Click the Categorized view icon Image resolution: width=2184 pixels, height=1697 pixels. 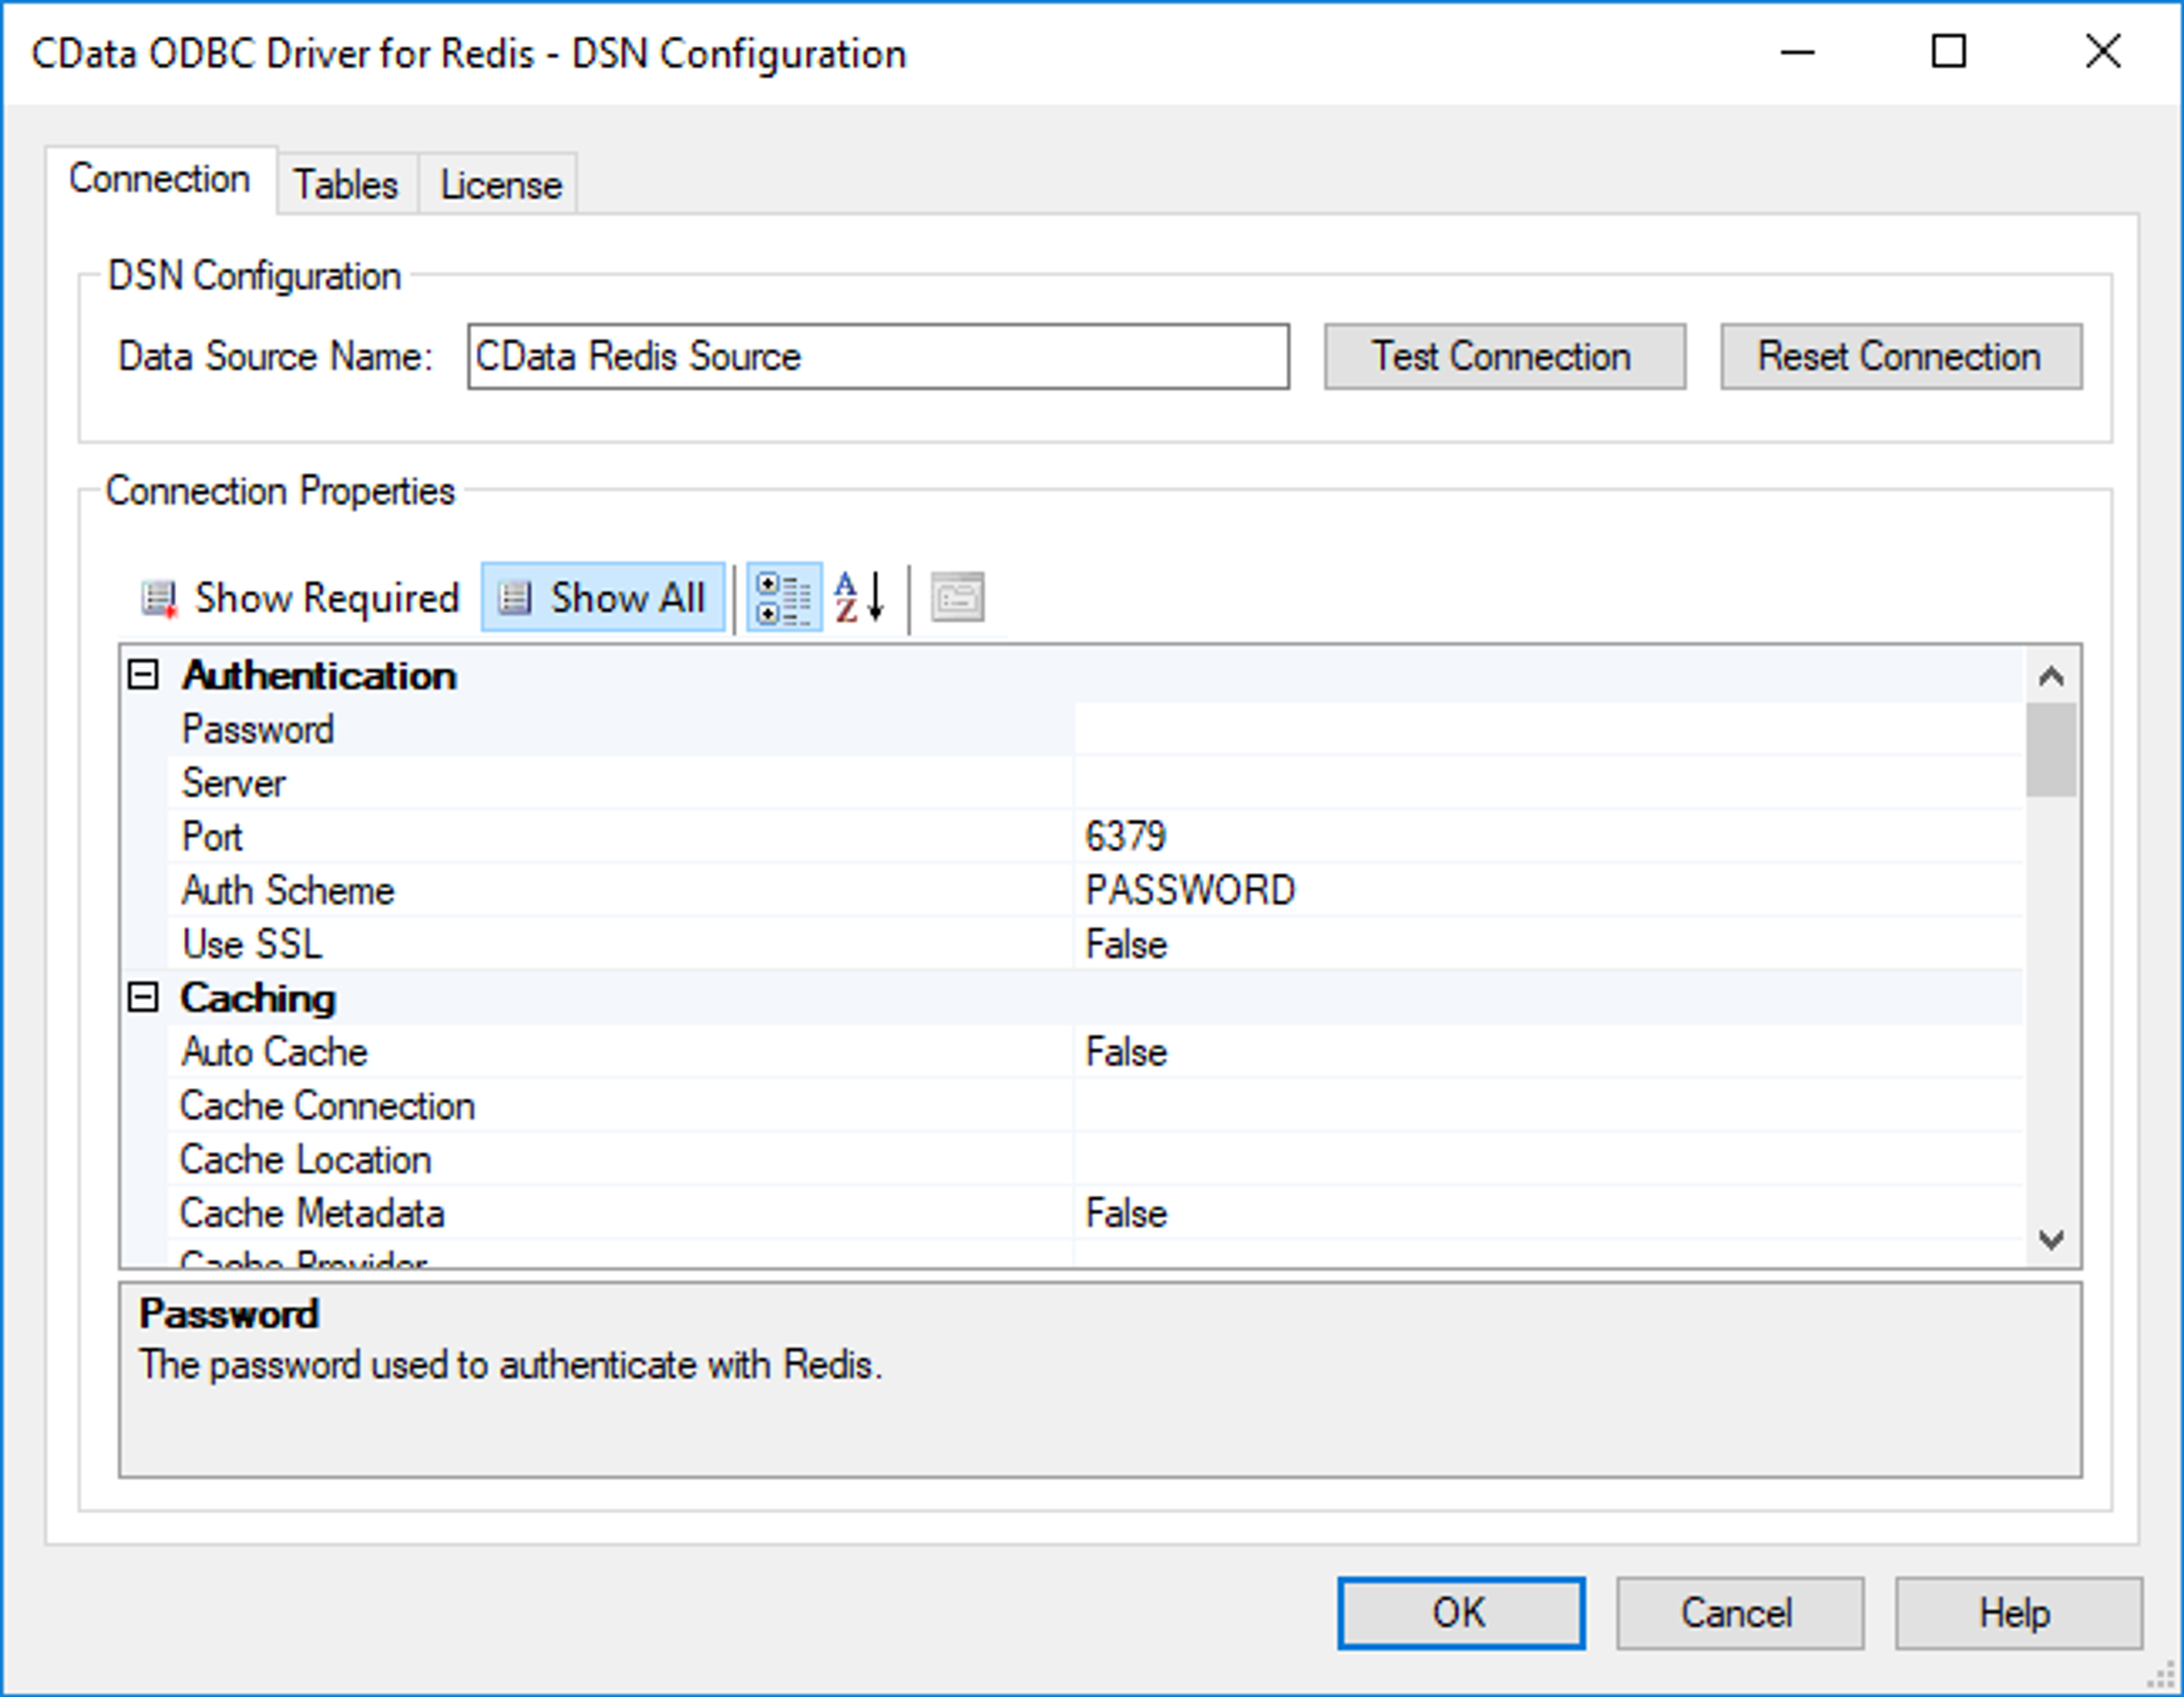click(784, 597)
